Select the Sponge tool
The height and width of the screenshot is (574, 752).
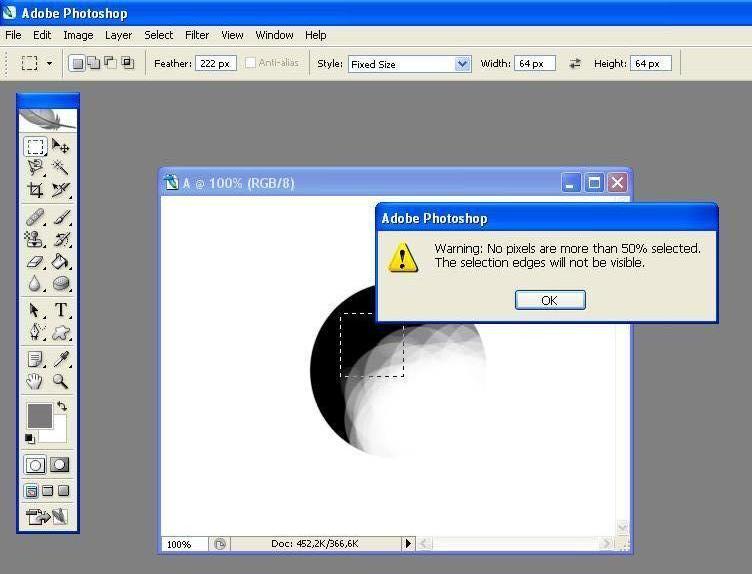coord(61,283)
